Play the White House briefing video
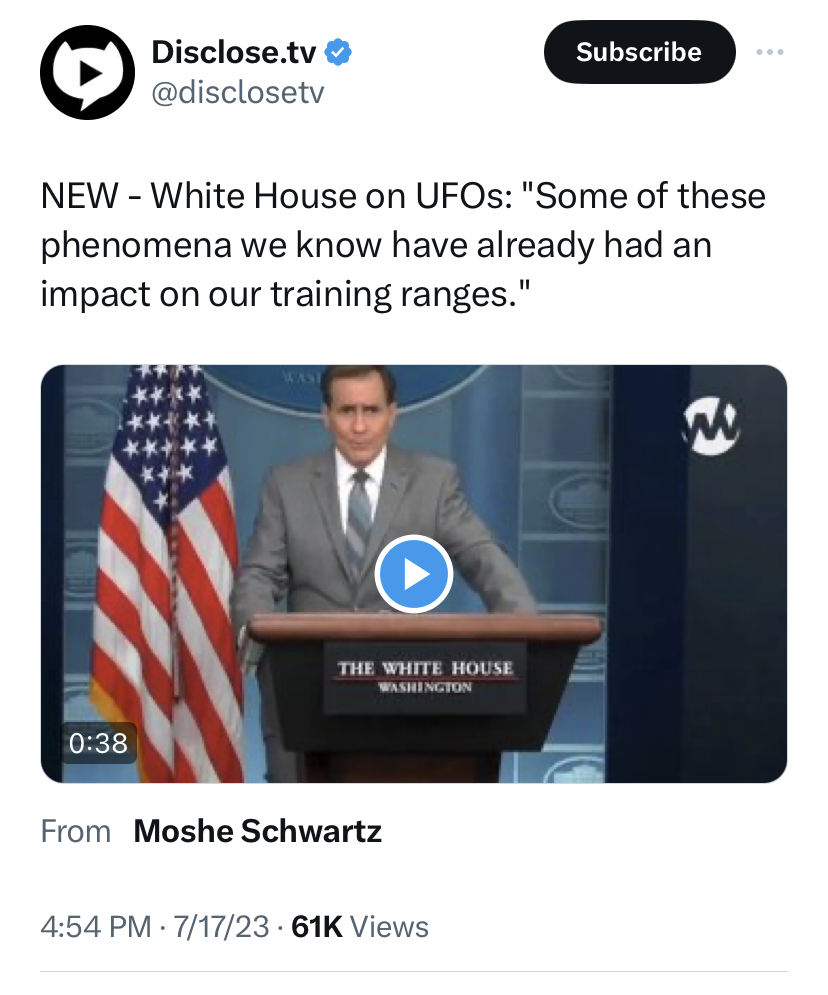The width and height of the screenshot is (828, 995). click(x=414, y=574)
